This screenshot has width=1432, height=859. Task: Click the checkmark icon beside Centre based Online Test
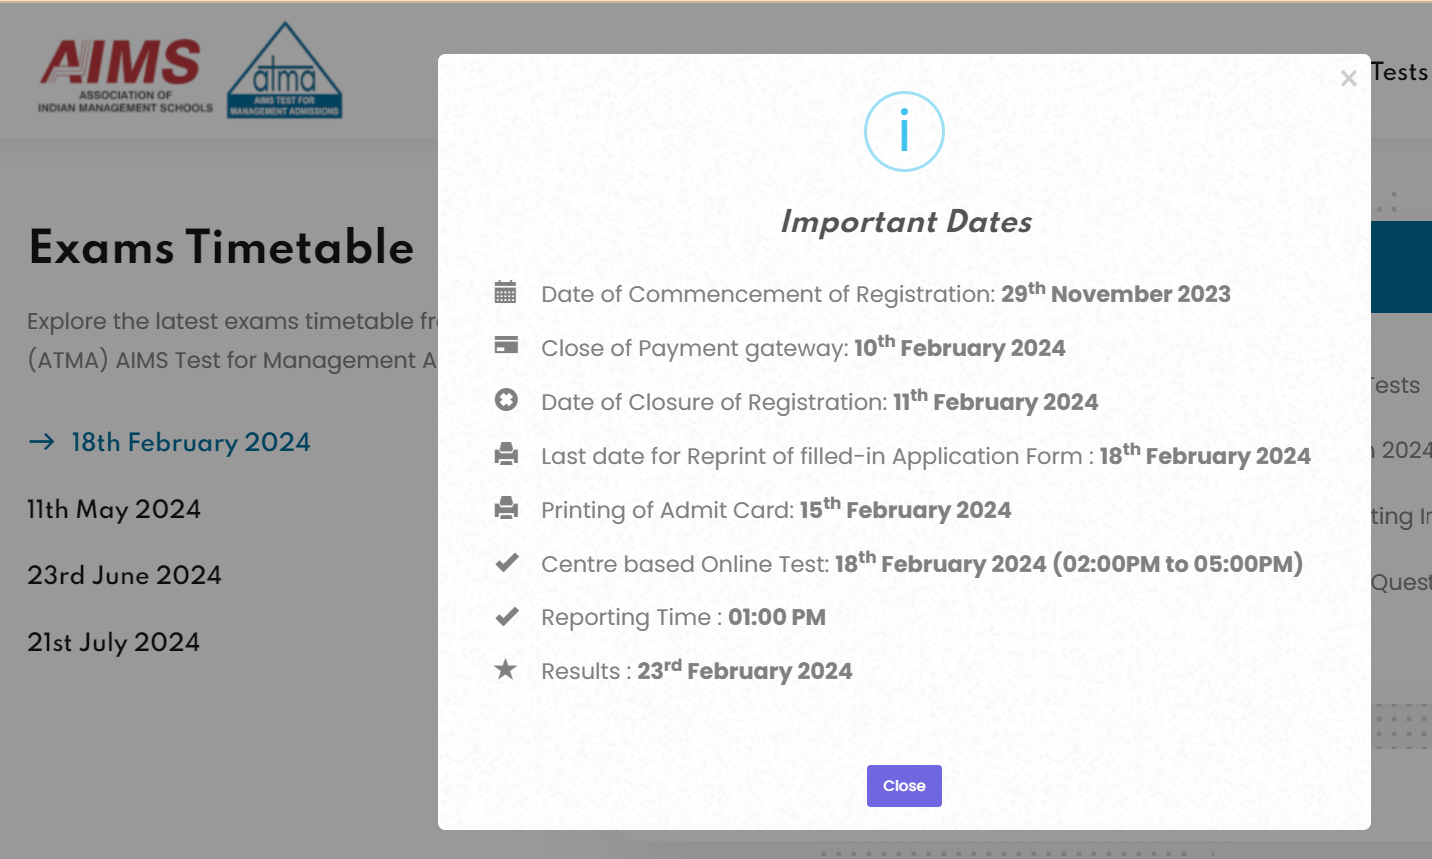506,562
